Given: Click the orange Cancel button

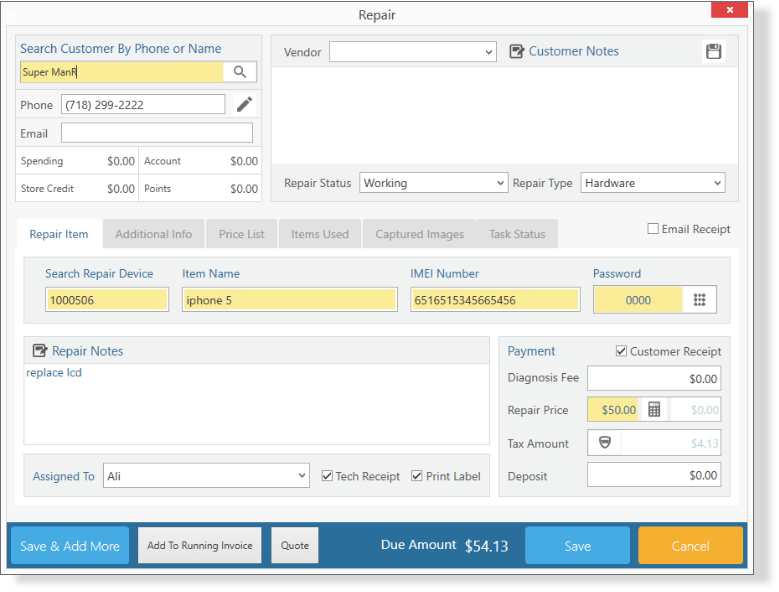Looking at the screenshot, I should (x=690, y=546).
